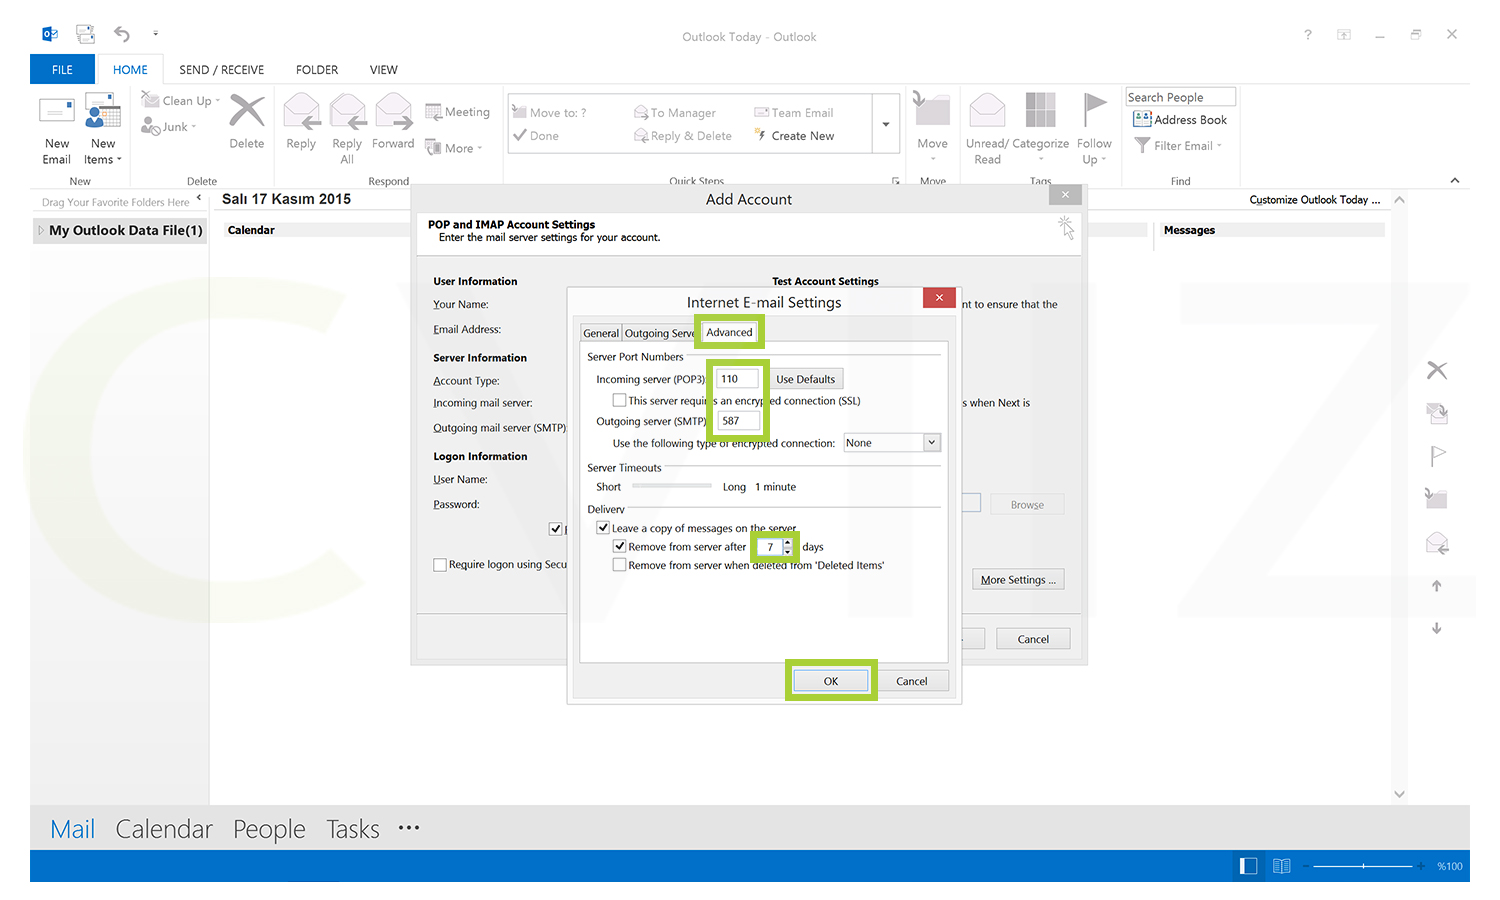1500x900 pixels.
Task: Click the Unread/Read envelope icon
Action: [x=987, y=110]
